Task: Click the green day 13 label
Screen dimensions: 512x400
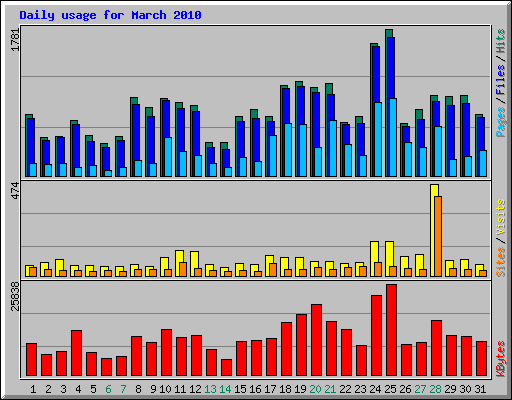Action: tap(210, 389)
